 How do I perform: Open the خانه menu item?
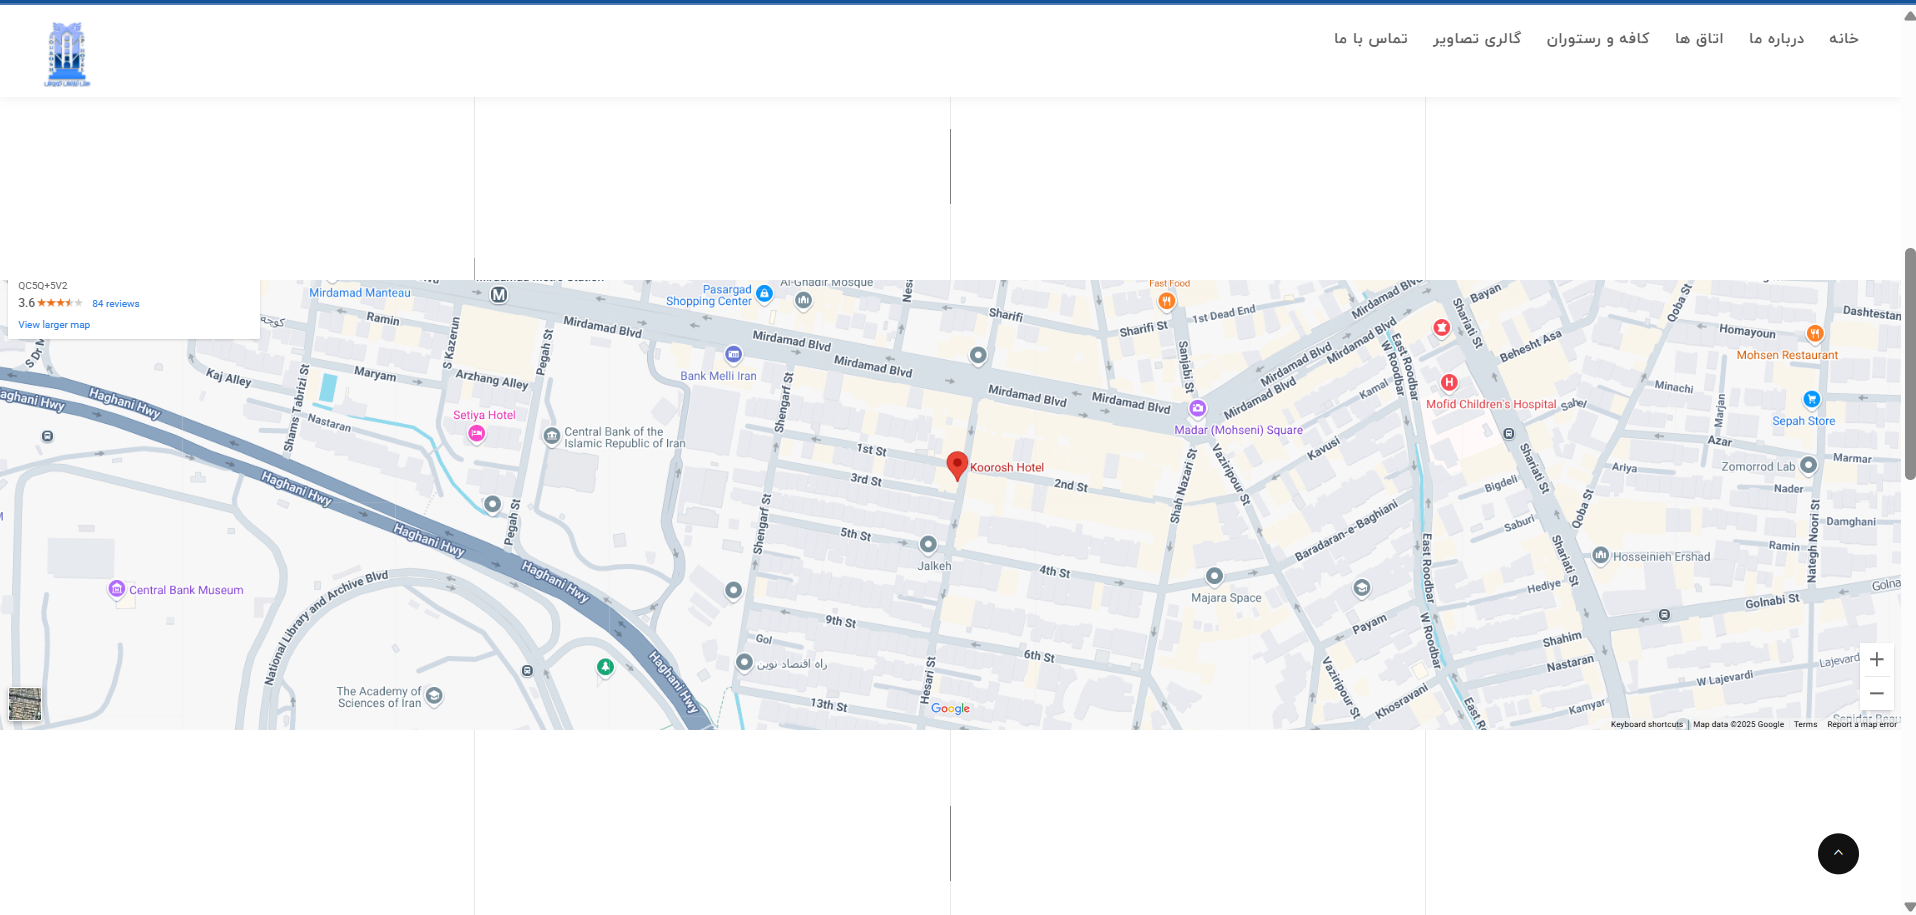[x=1844, y=39]
